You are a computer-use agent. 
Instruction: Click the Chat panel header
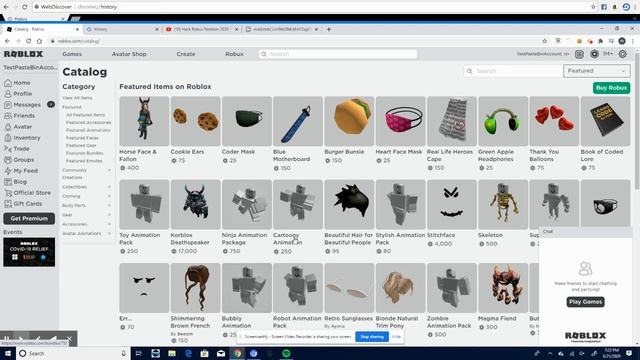585,231
